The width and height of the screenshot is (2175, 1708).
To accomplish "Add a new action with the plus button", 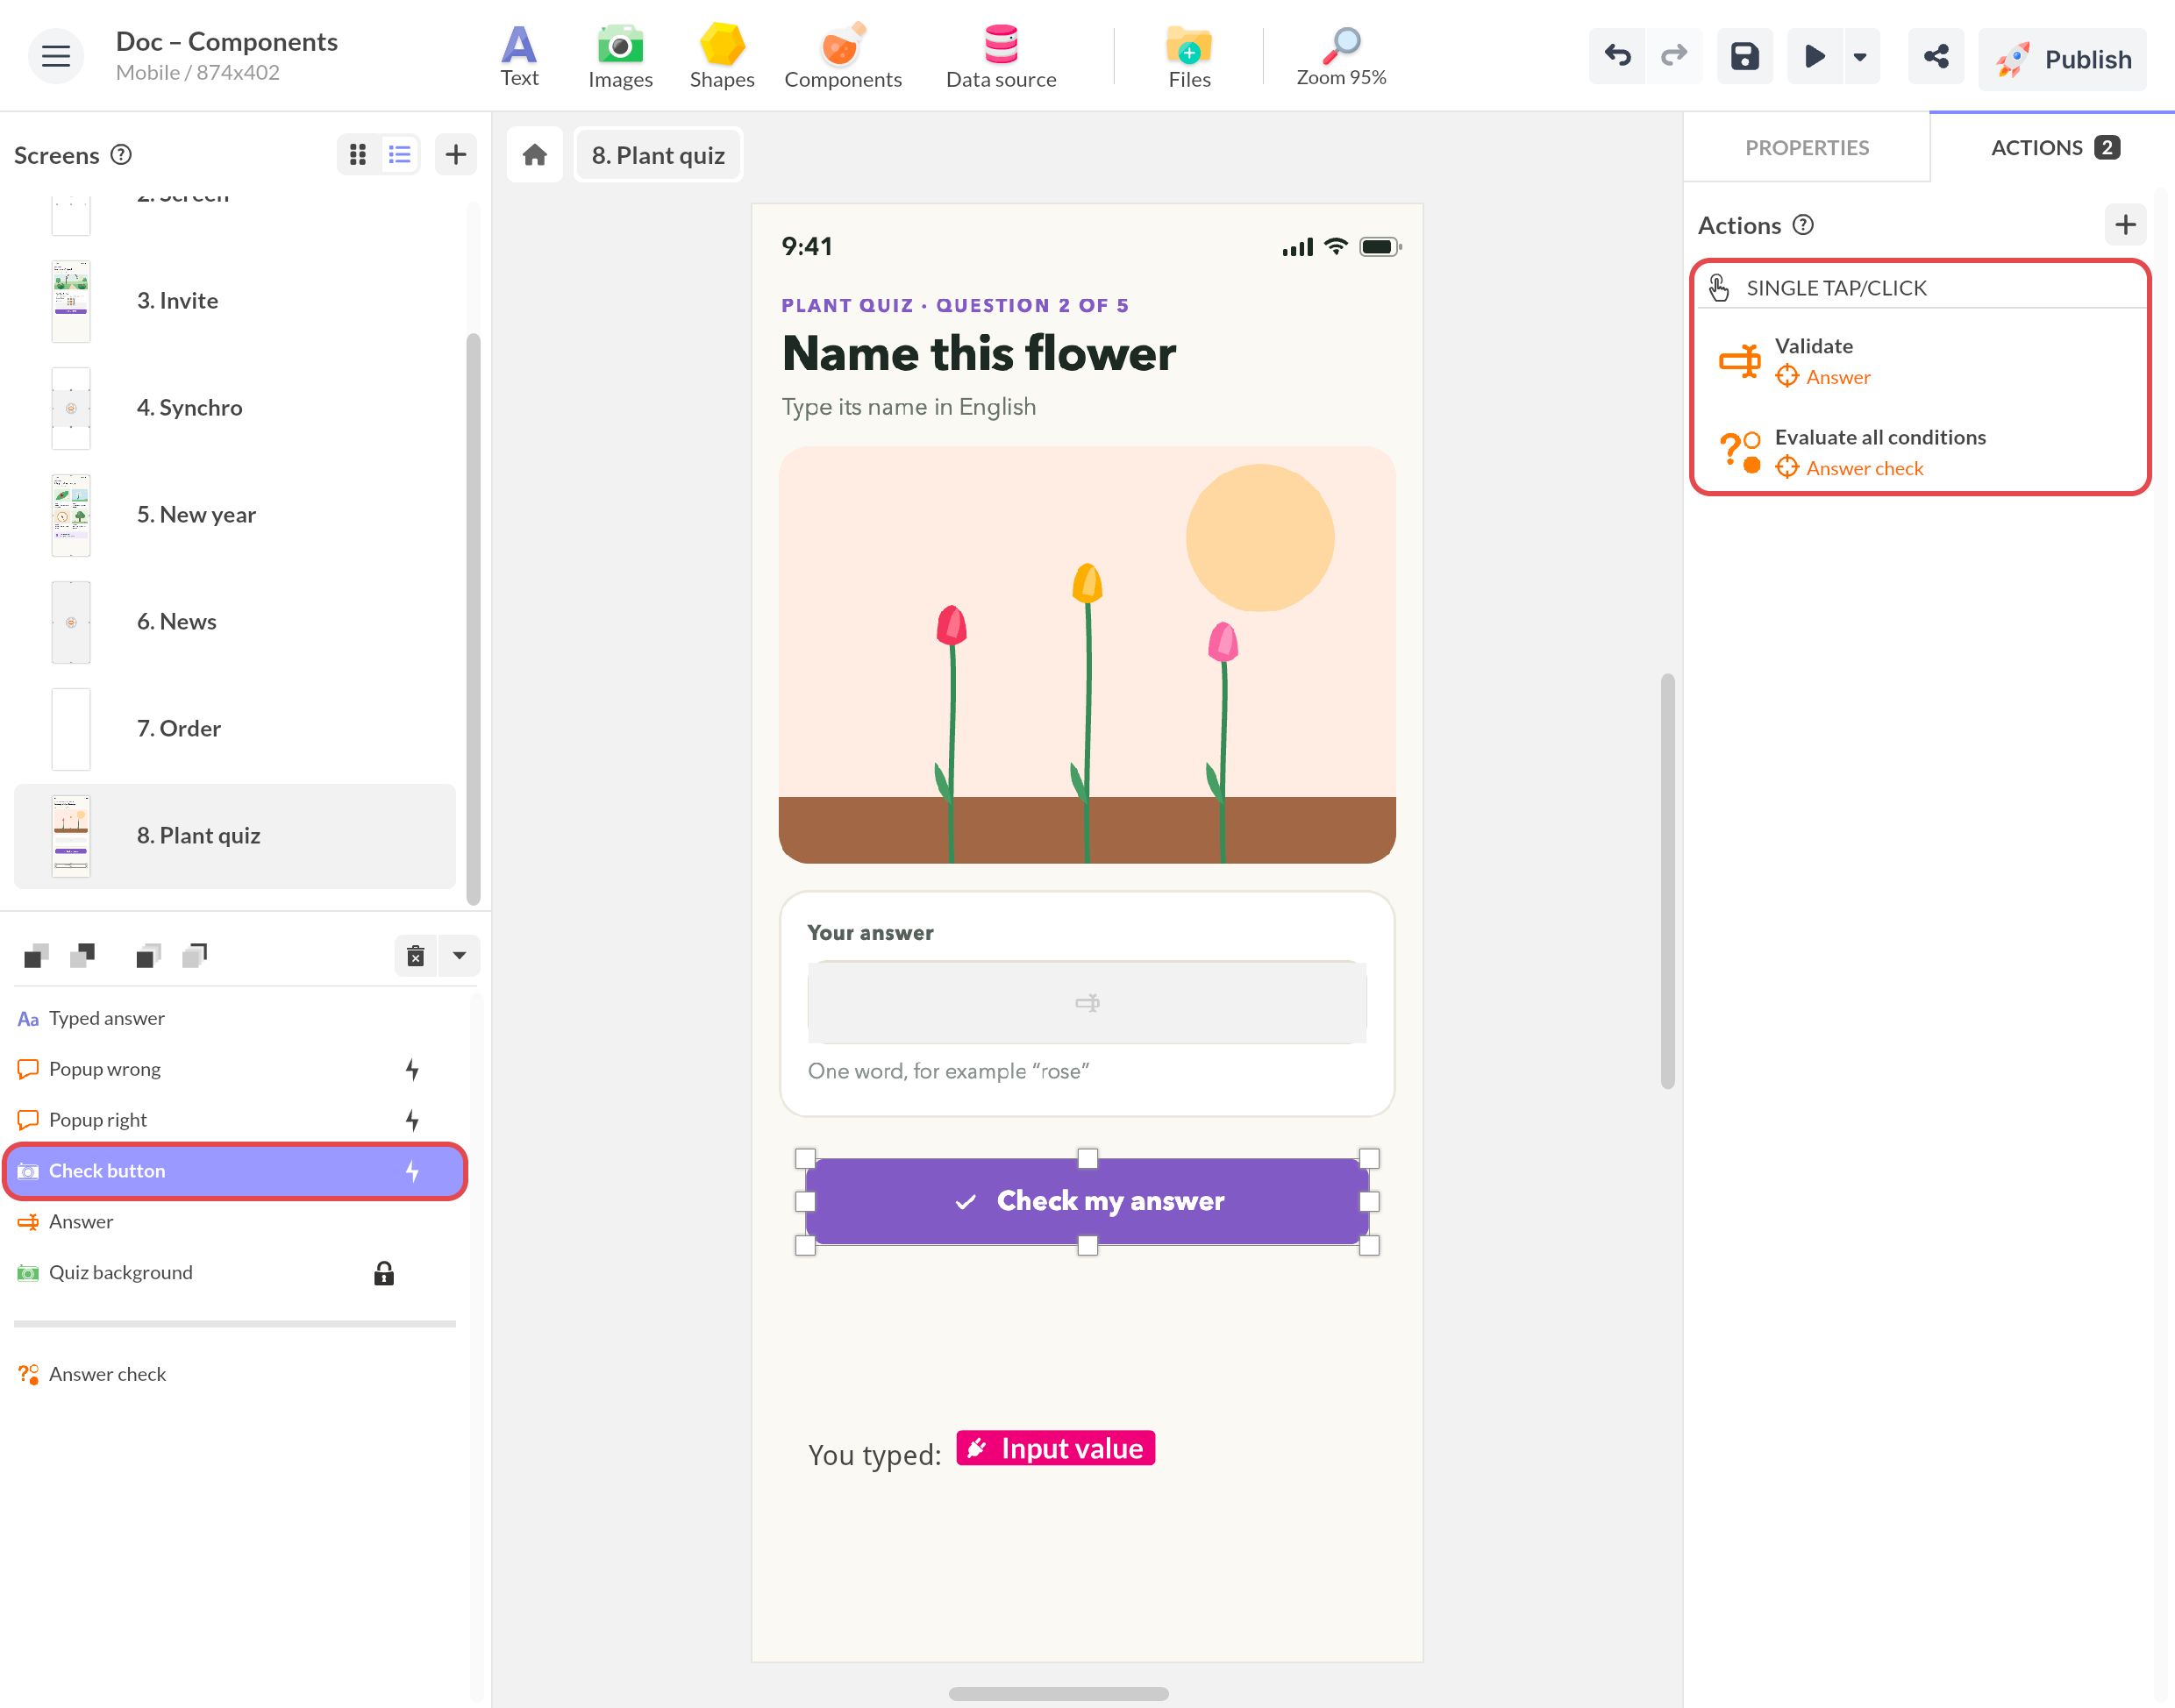I will pyautogui.click(x=2125, y=225).
